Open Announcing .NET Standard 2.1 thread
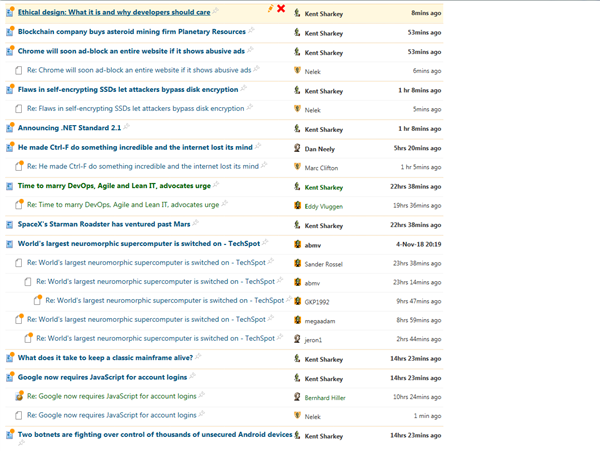600x451 pixels. [69, 128]
